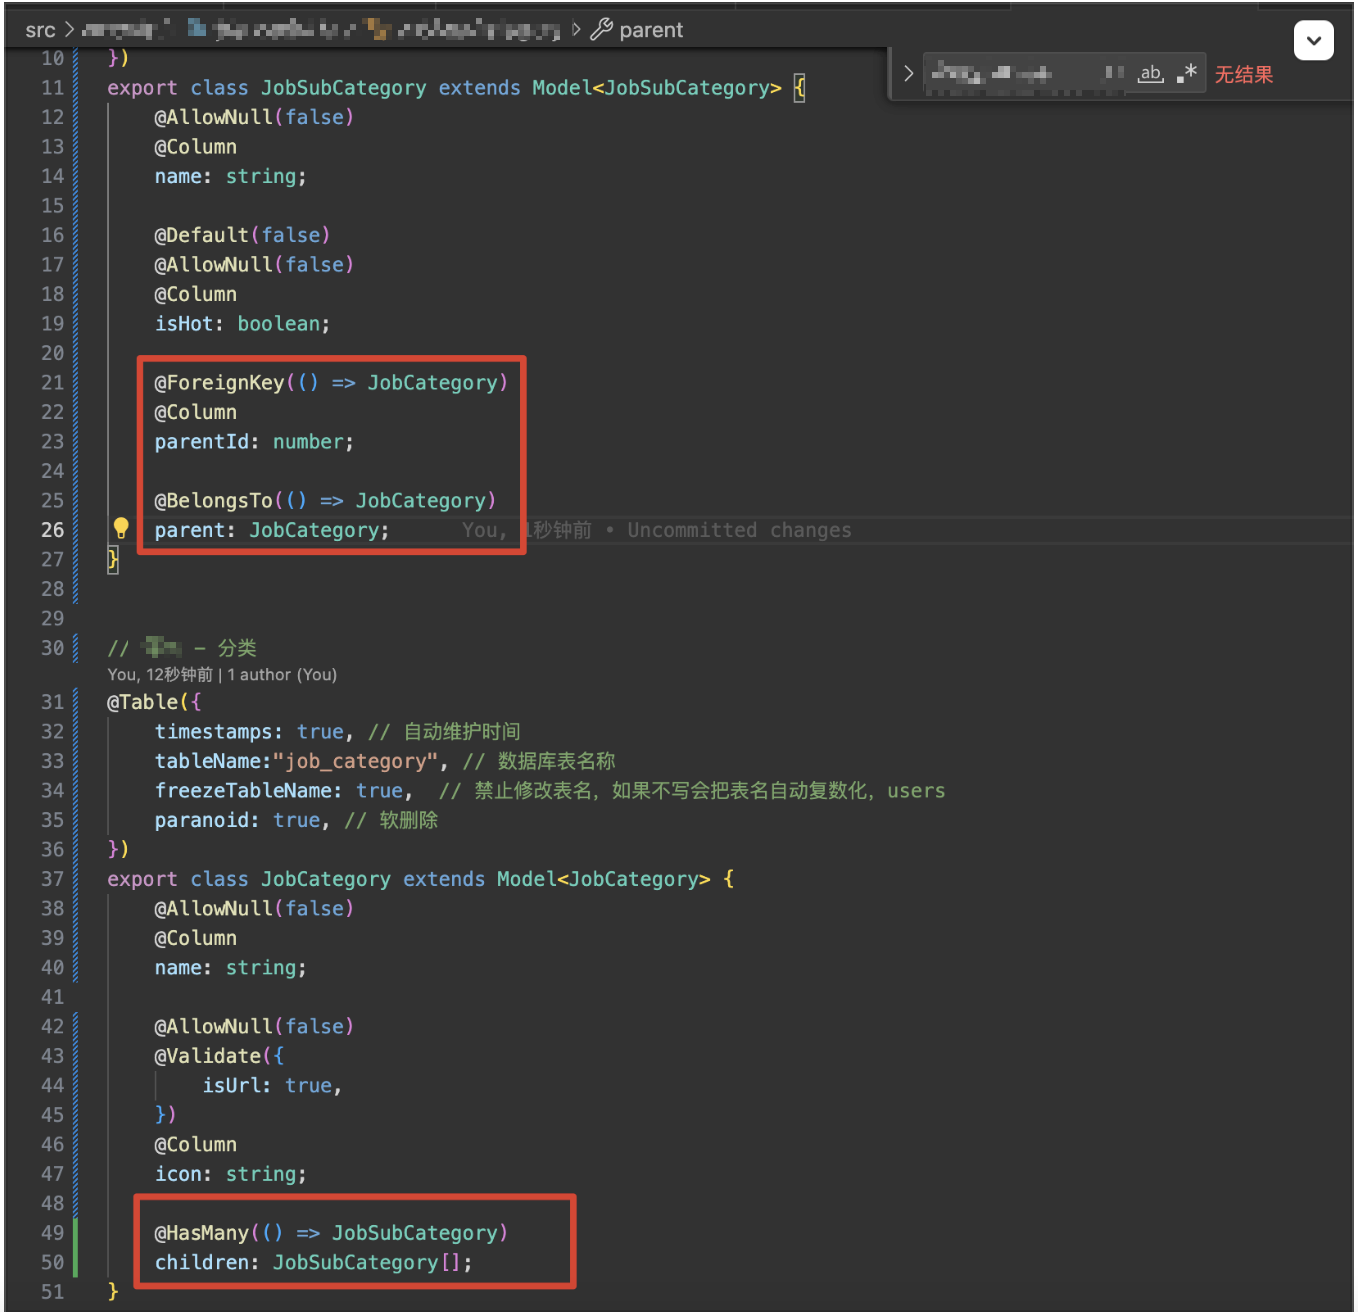Click the "无结果" no results label
The height and width of the screenshot is (1312, 1358).
[1244, 74]
